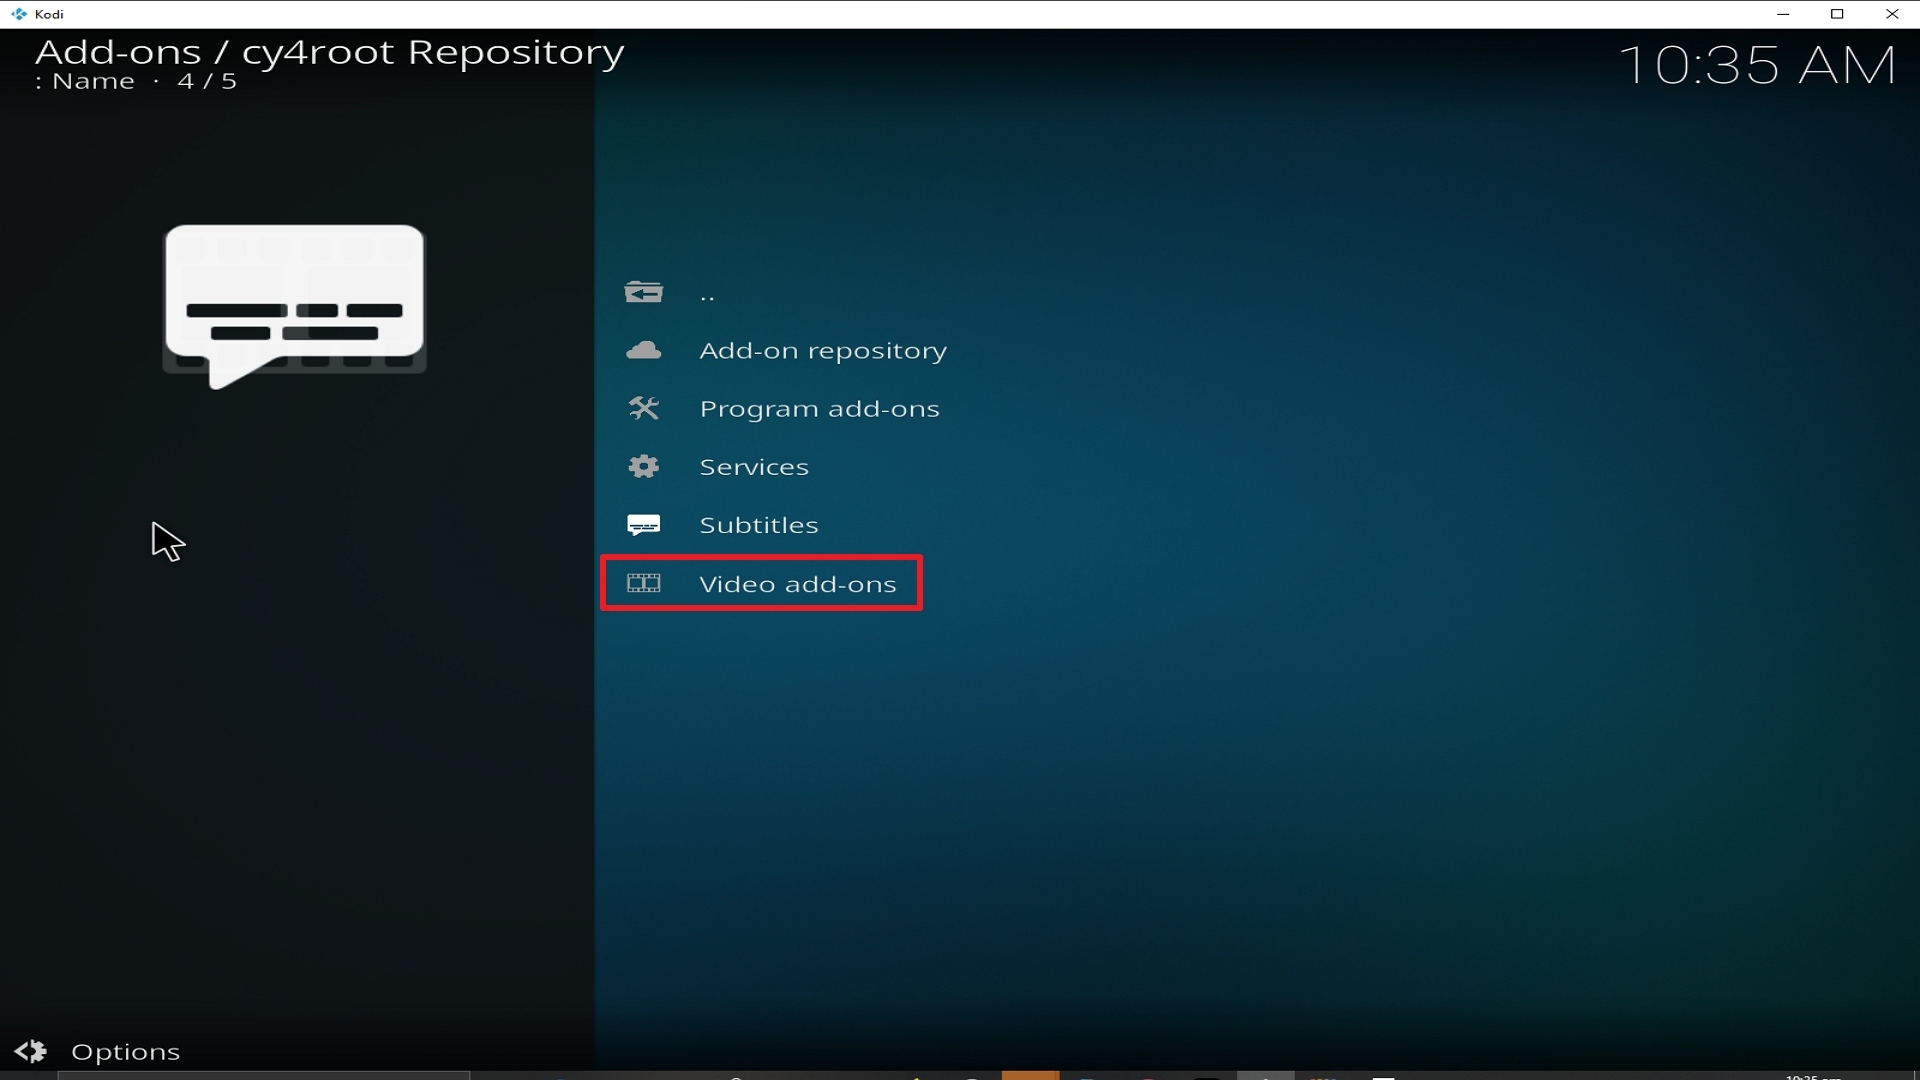Click the subtitle bubble icon in the list
1920x1080 pixels.
pos(644,525)
